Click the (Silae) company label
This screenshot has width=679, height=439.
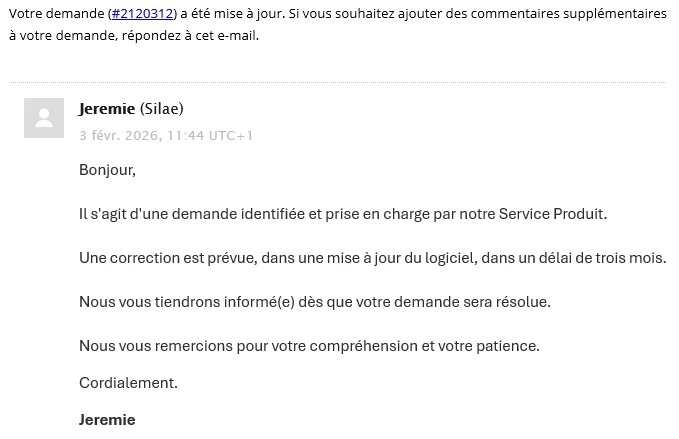(x=162, y=108)
